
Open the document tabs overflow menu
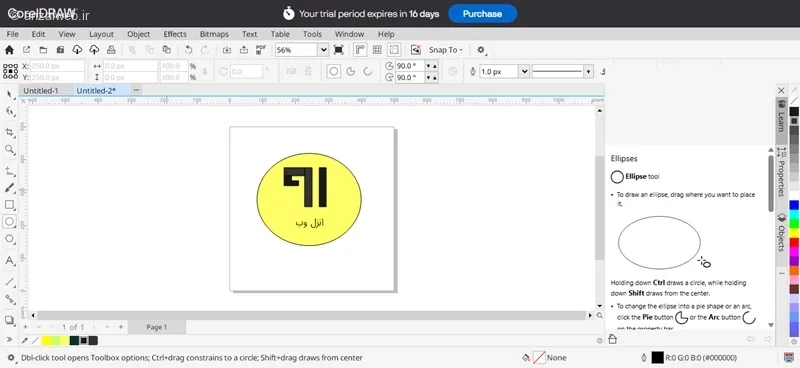(136, 90)
